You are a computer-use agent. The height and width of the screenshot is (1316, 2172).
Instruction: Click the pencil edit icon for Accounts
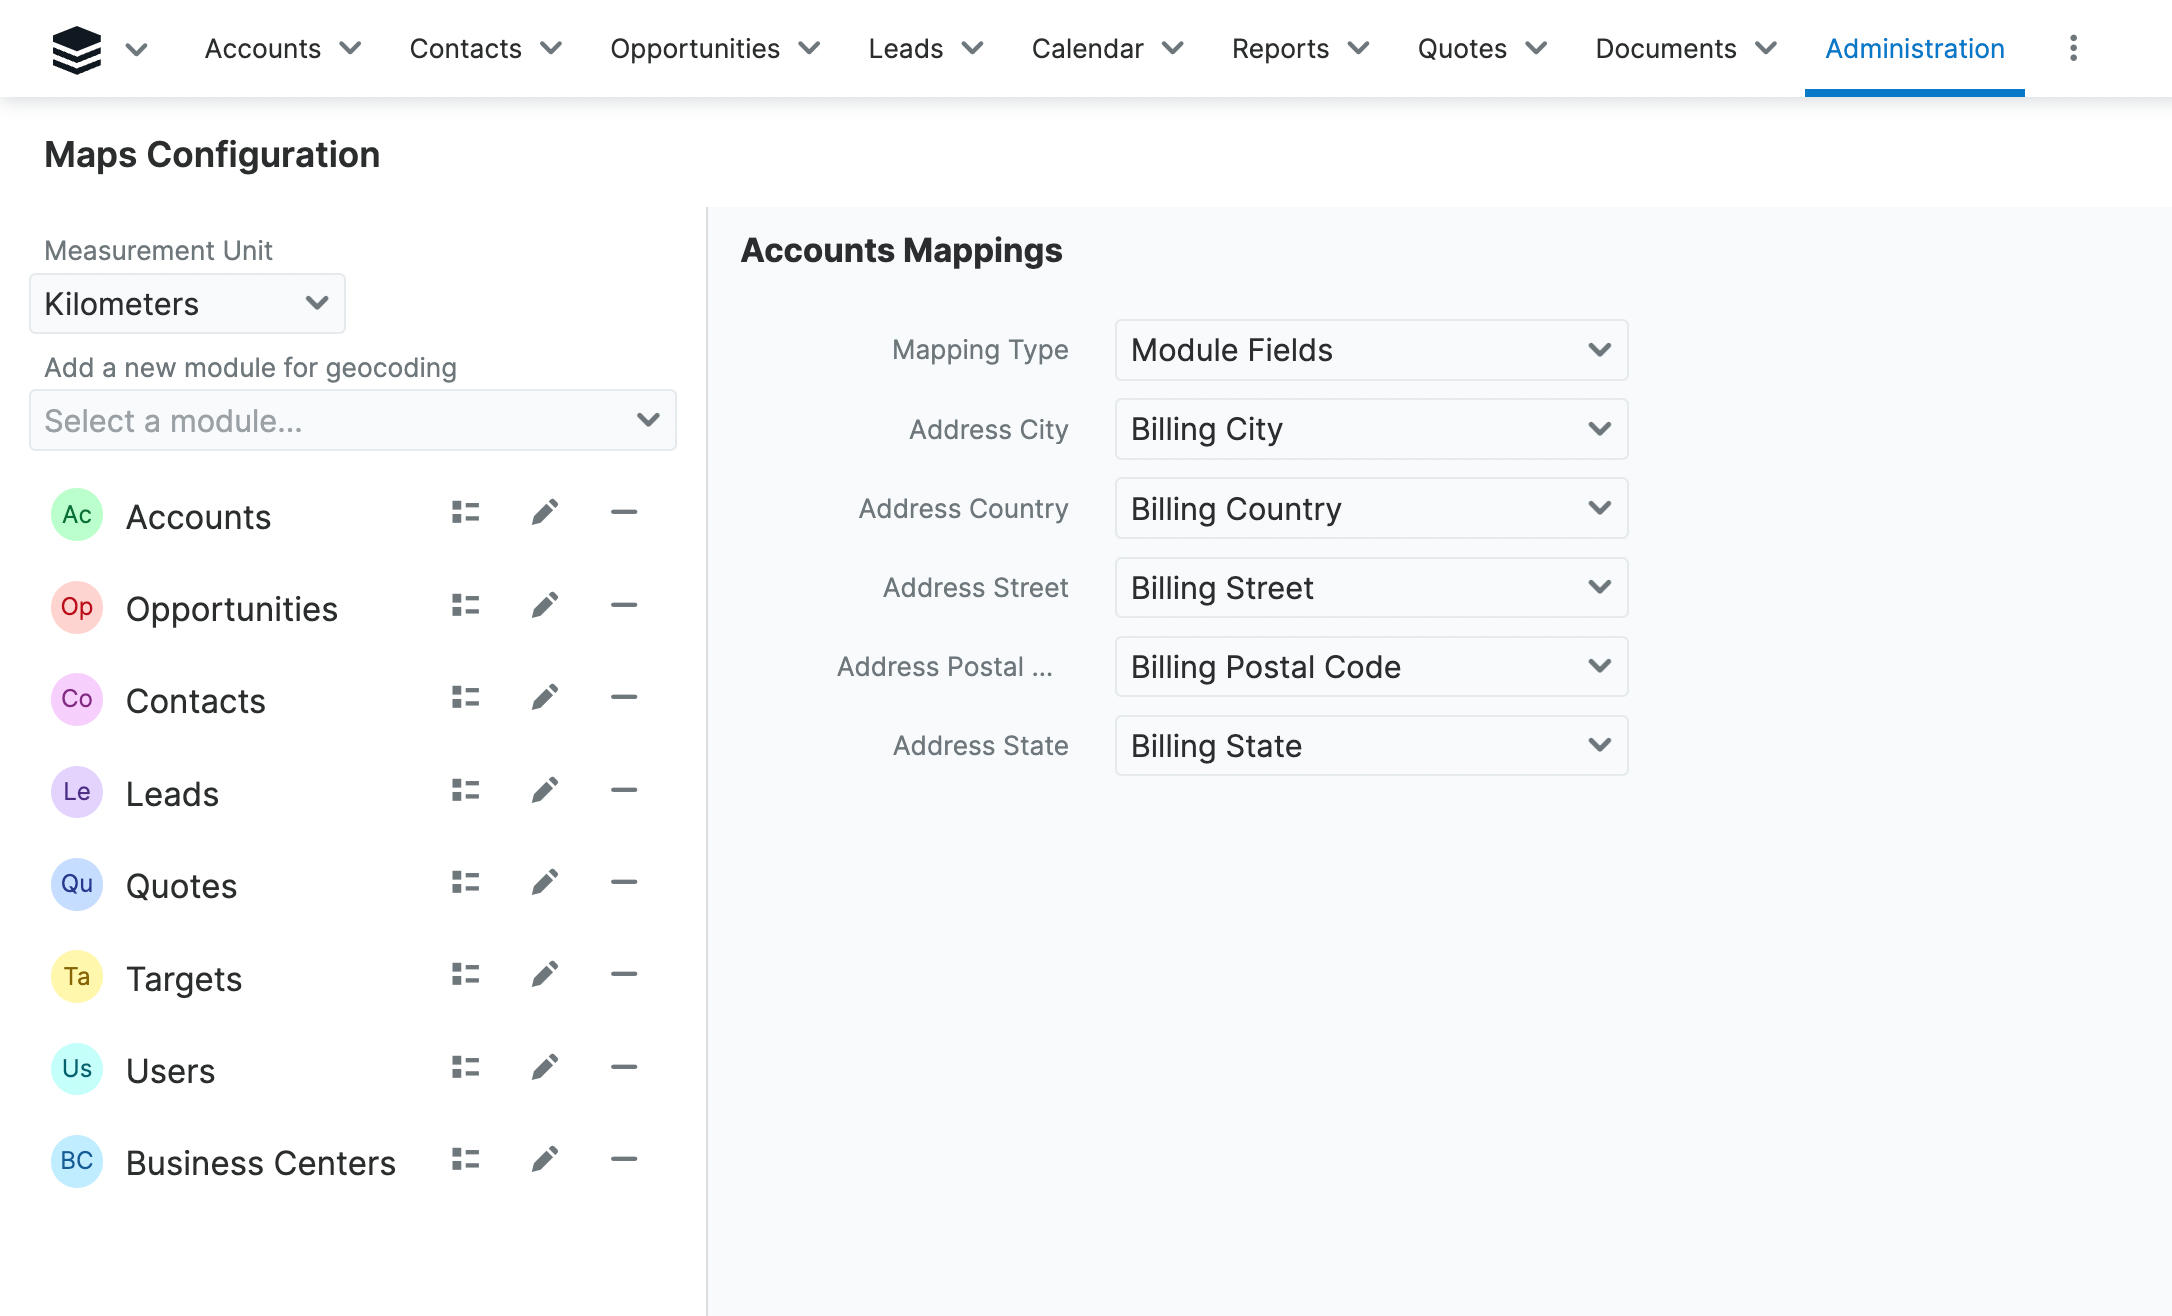[x=545, y=513]
